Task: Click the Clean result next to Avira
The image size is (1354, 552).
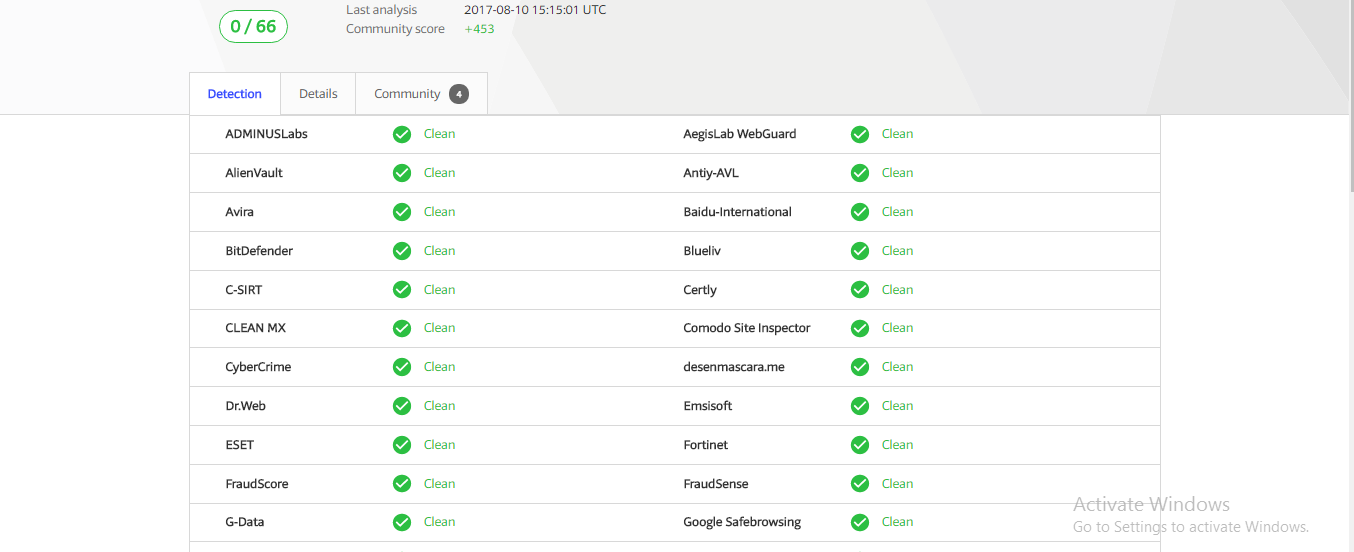Action: 440,212
